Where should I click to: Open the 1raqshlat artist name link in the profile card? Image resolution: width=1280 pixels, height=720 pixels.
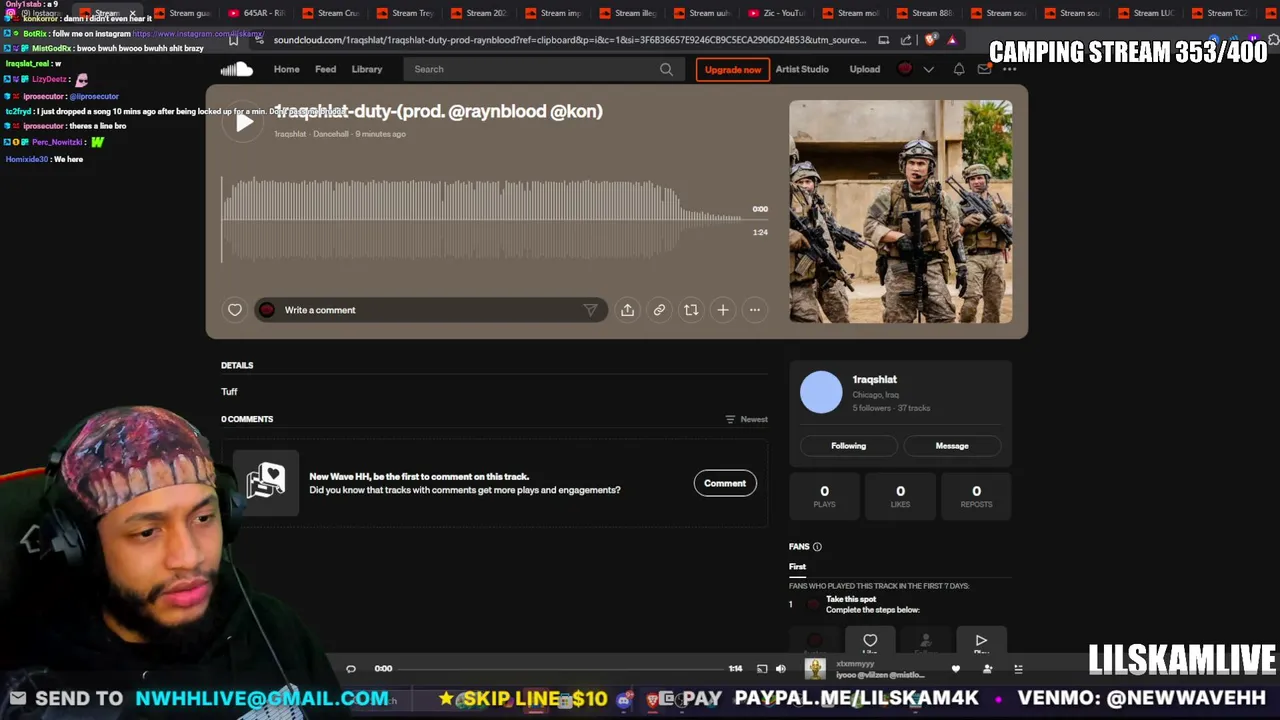tap(874, 380)
